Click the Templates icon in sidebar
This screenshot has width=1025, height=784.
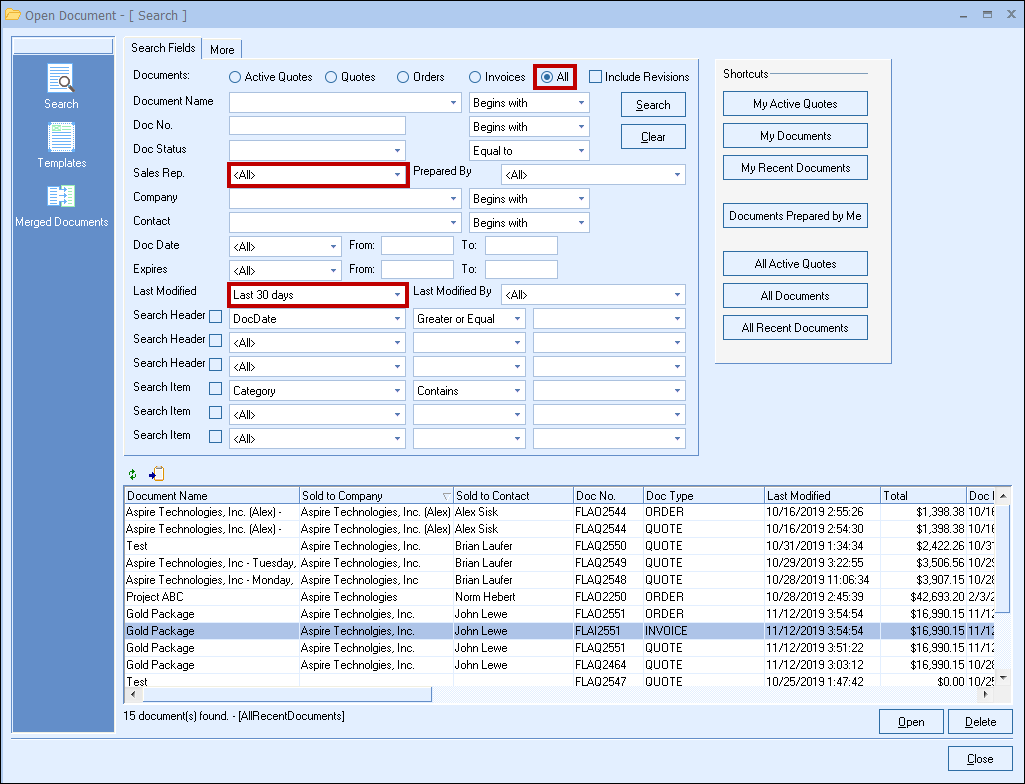[x=62, y=138]
